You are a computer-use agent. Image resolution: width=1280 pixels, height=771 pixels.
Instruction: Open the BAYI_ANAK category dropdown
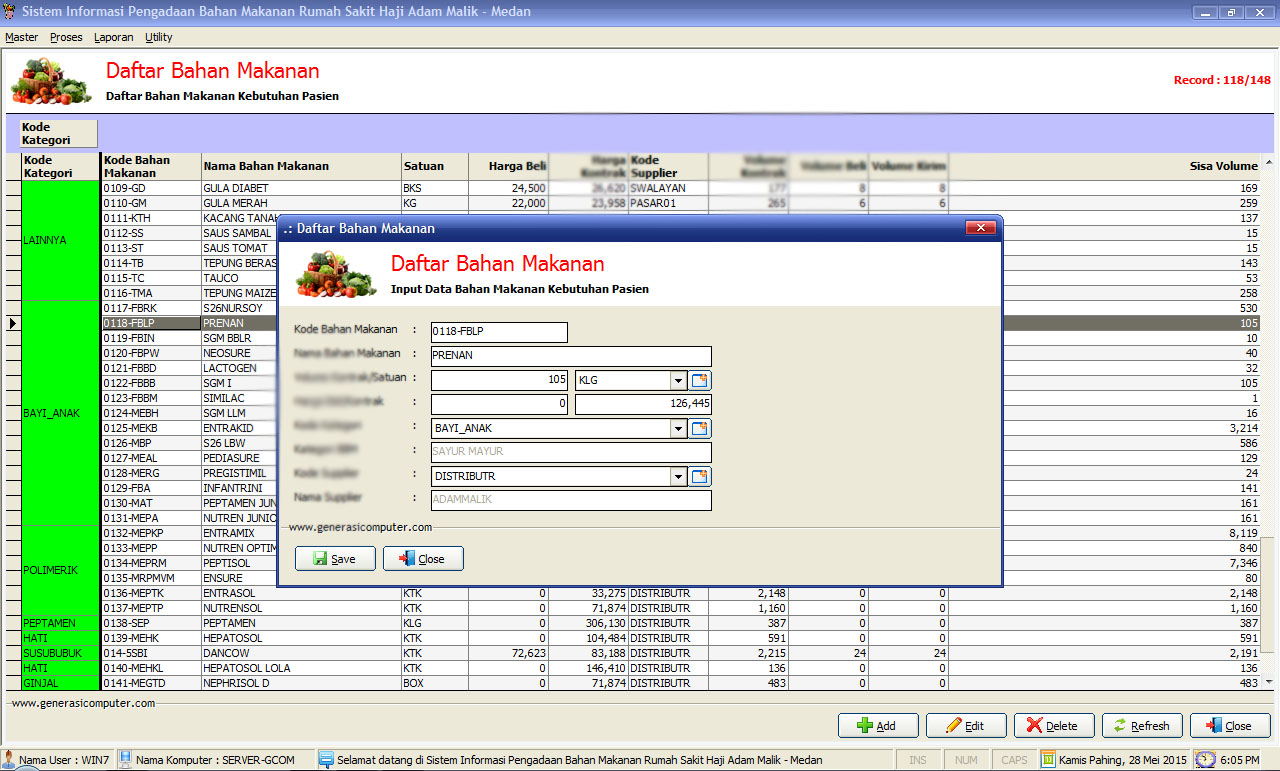(678, 428)
